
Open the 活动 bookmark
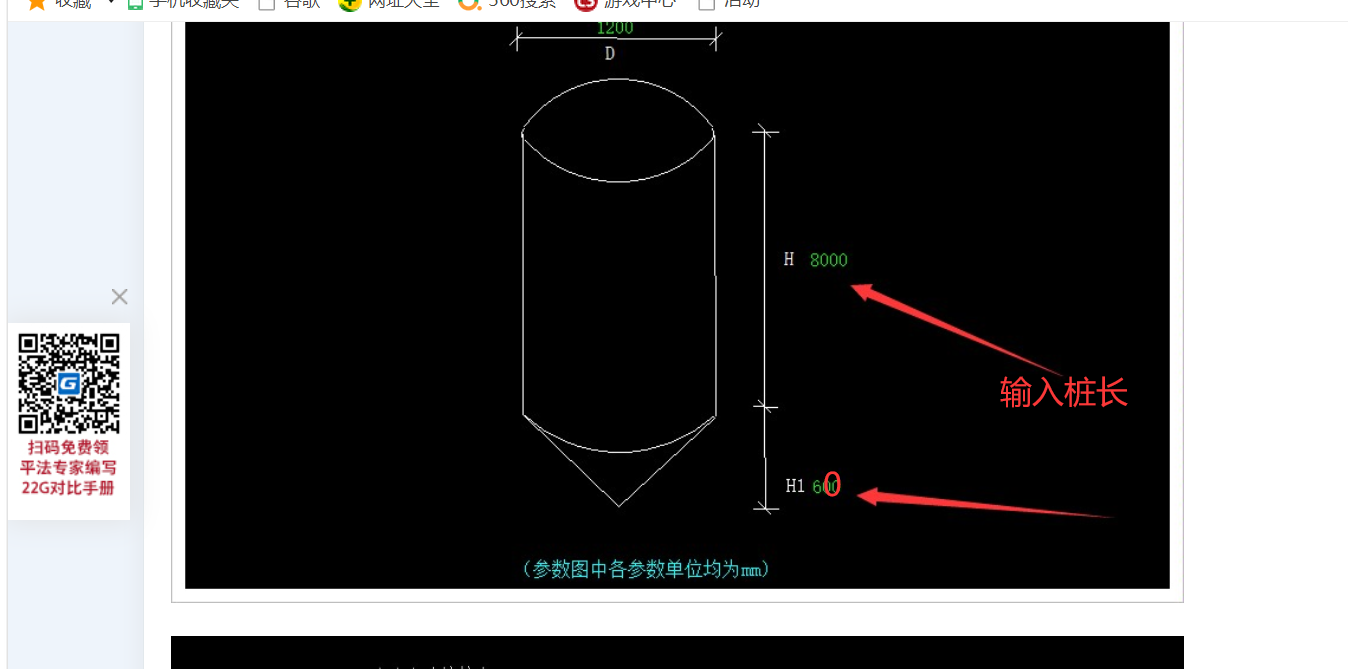tap(730, 2)
